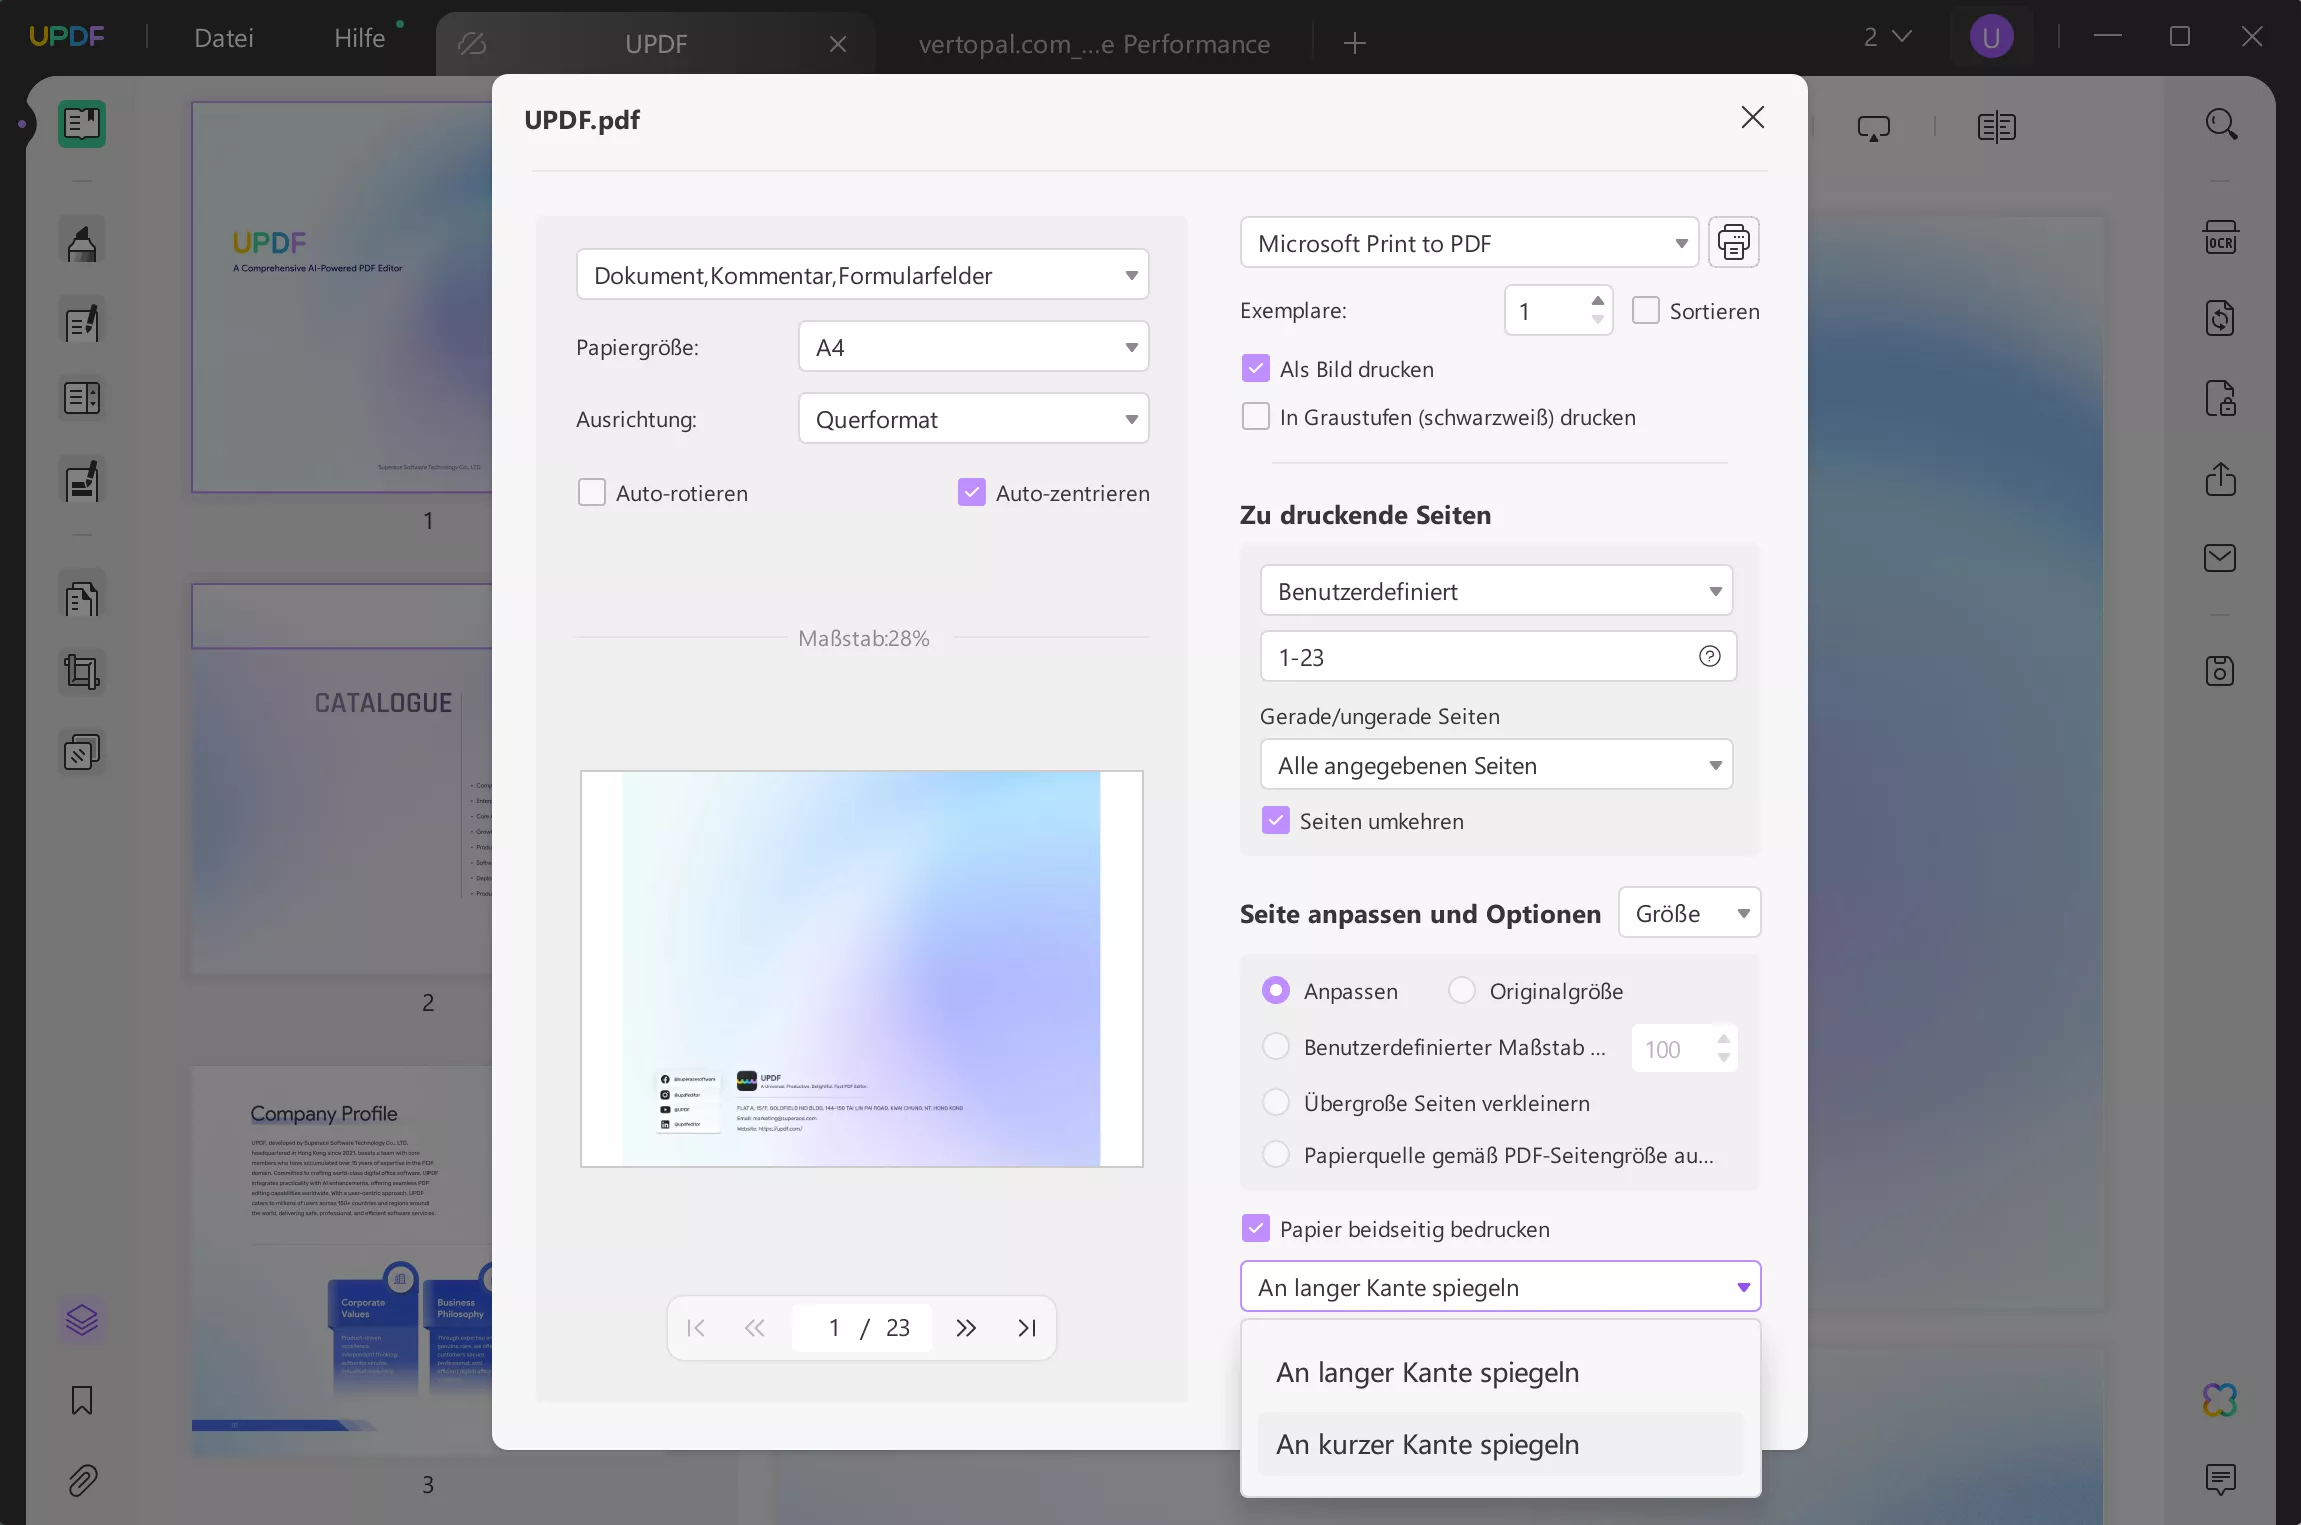2301x1525 pixels.
Task: Open the OCR tool in right sidebar
Action: coord(2220,239)
